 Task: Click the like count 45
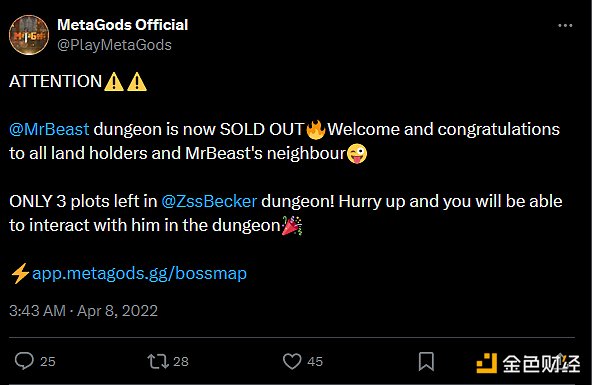pyautogui.click(x=315, y=362)
